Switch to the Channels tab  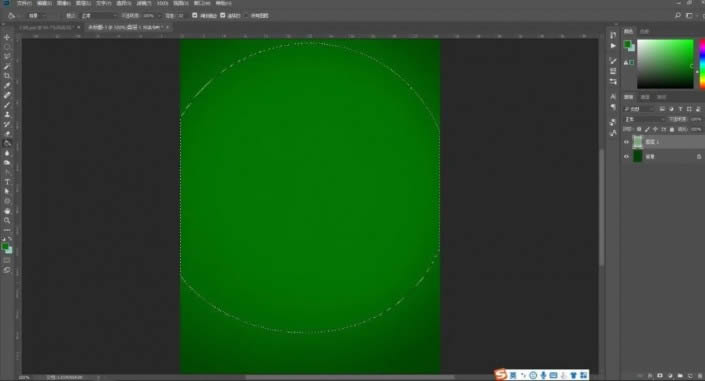coord(645,97)
